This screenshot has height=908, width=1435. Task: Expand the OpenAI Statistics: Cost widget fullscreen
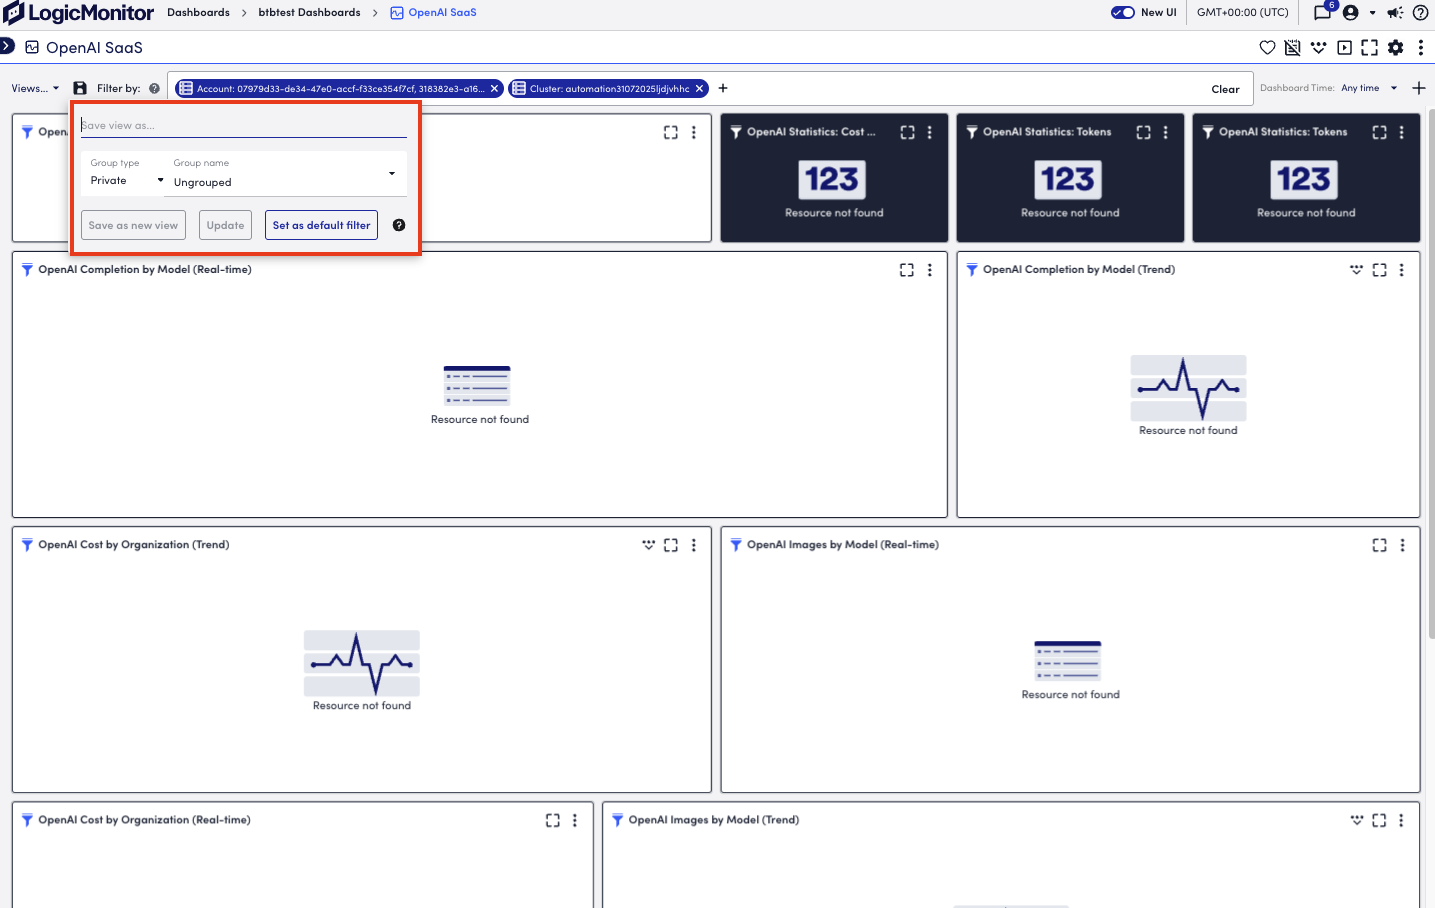pyautogui.click(x=907, y=132)
